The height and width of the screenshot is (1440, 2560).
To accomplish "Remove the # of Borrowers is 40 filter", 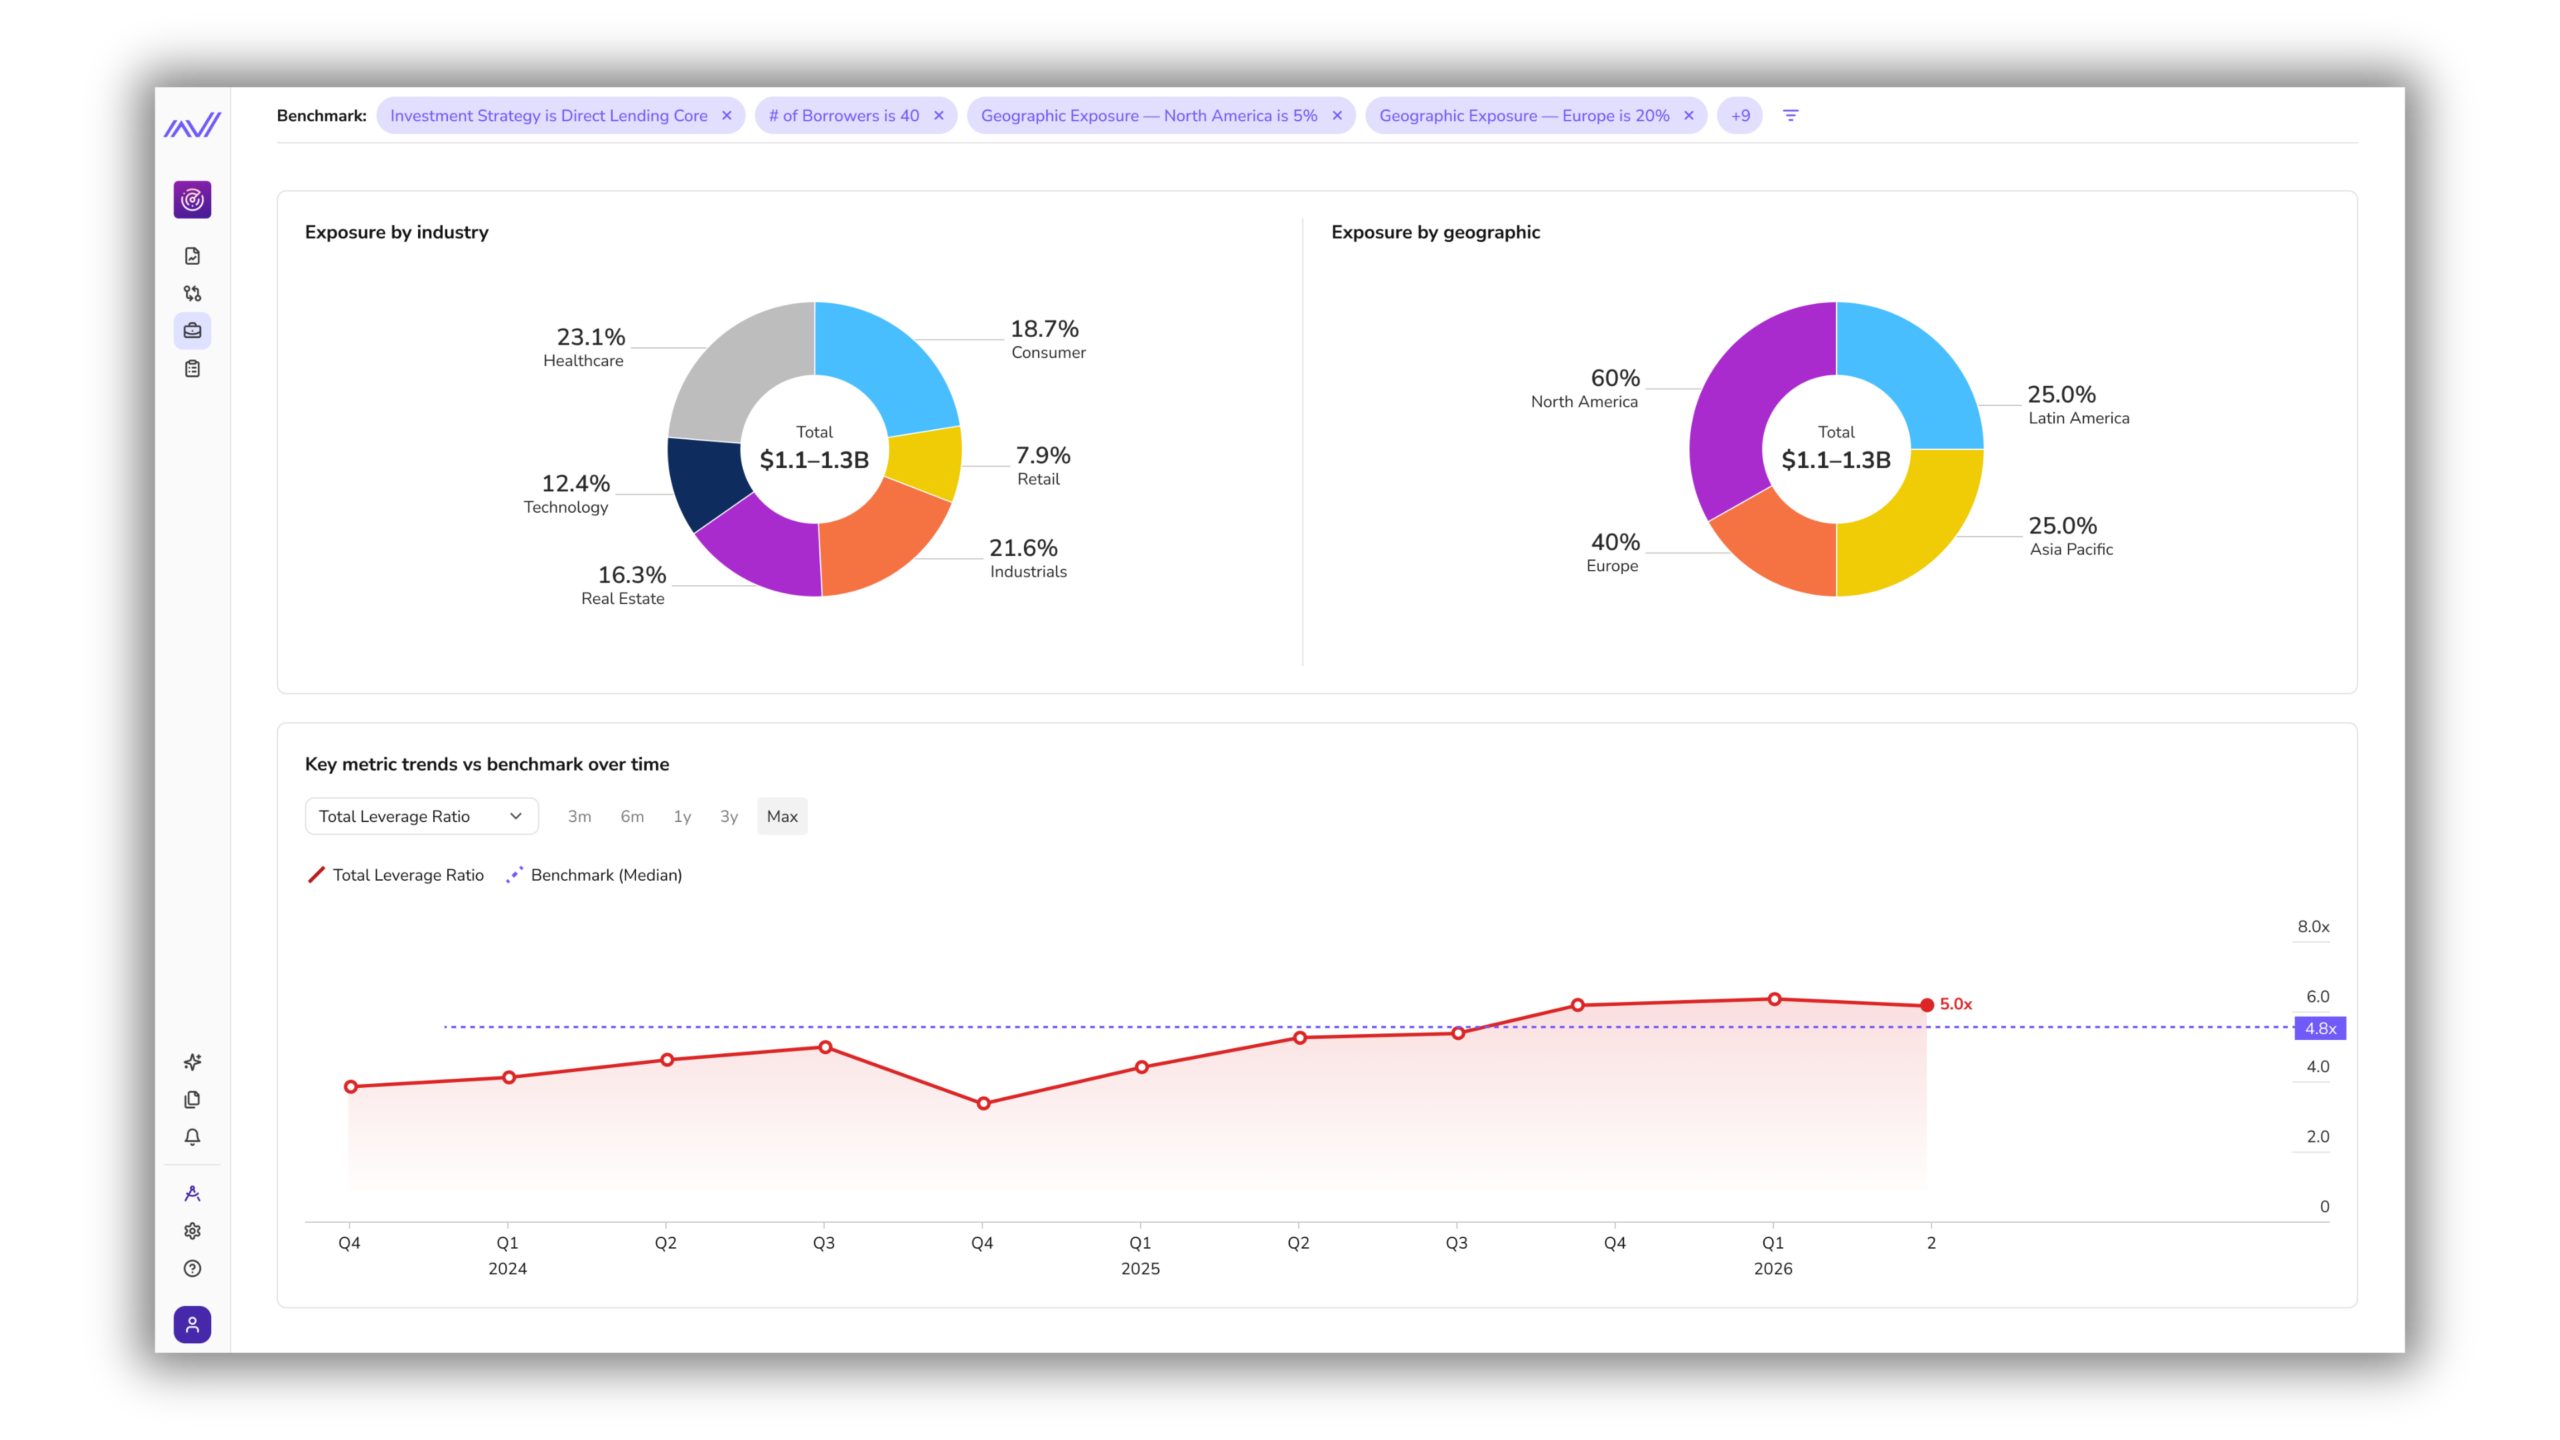I will 939,116.
